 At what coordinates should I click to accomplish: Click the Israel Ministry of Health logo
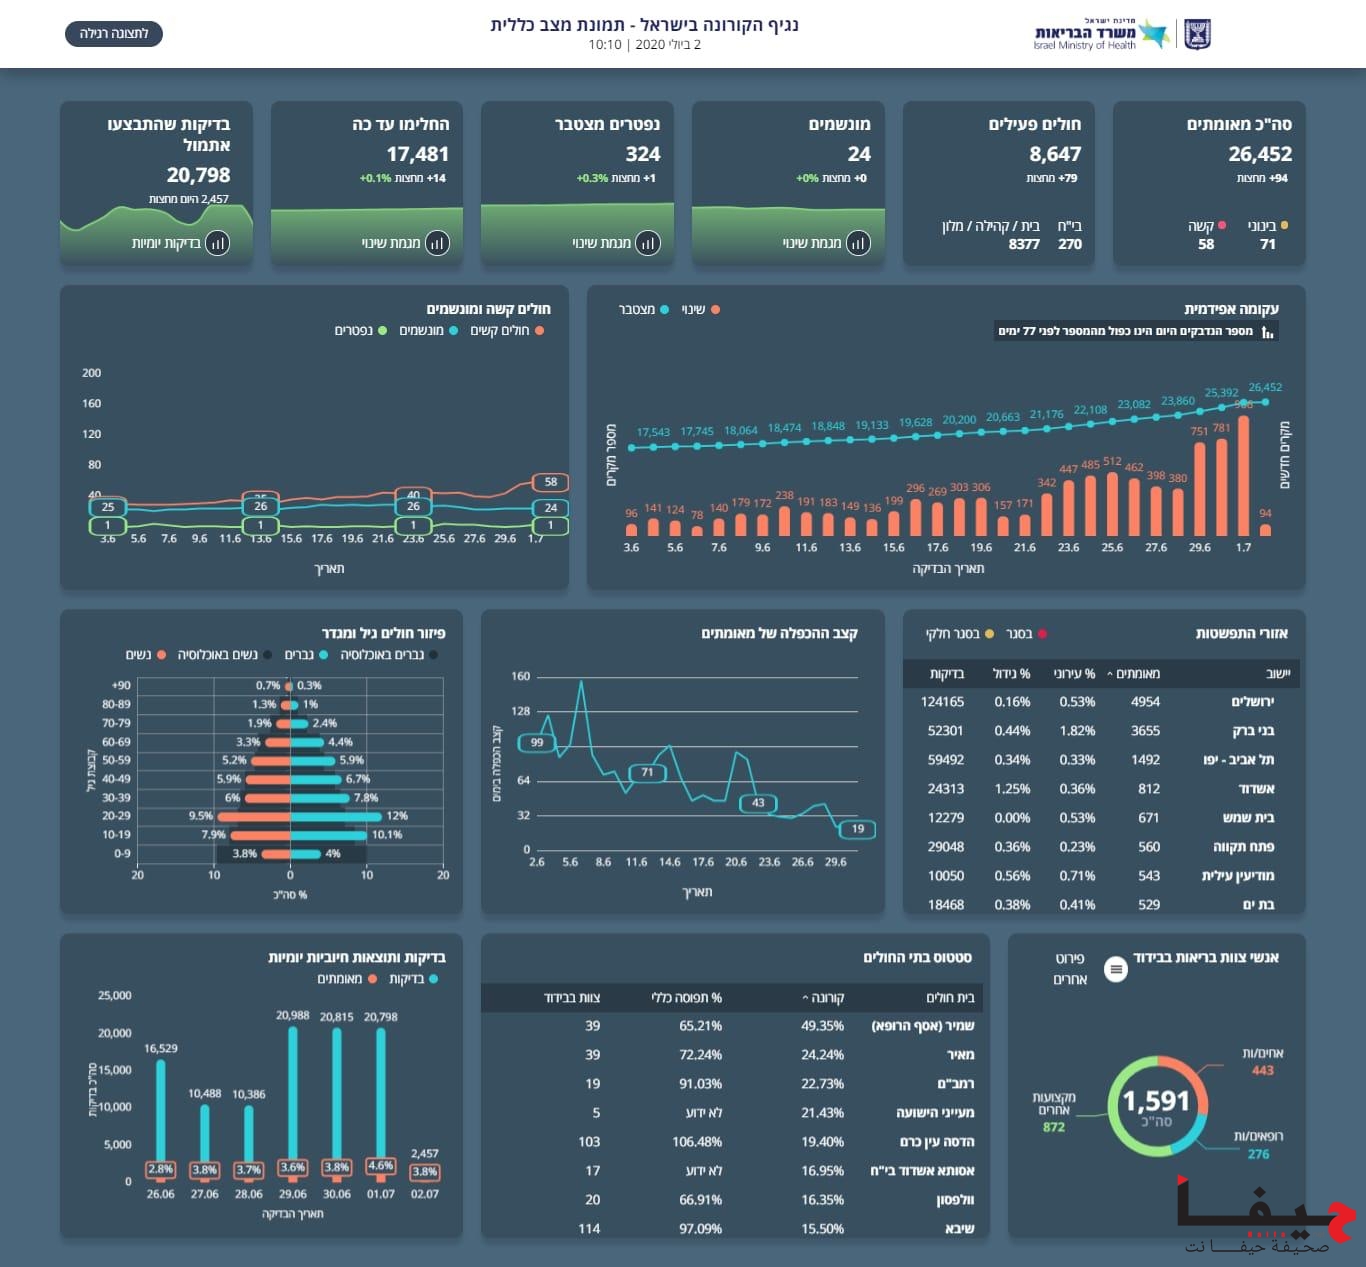click(x=1101, y=34)
